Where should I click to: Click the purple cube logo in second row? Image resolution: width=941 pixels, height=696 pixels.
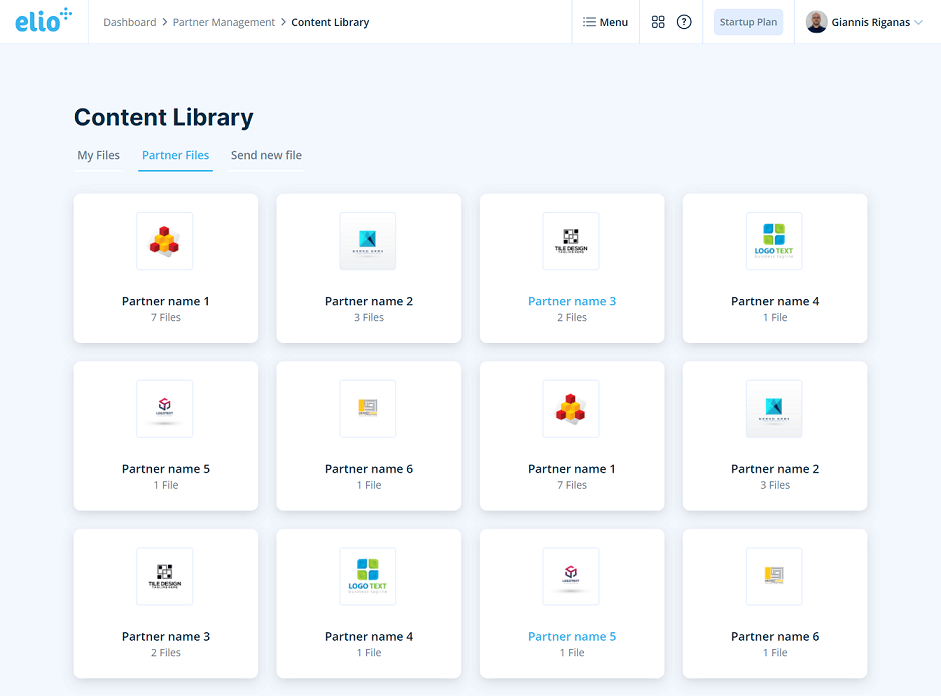click(x=164, y=408)
